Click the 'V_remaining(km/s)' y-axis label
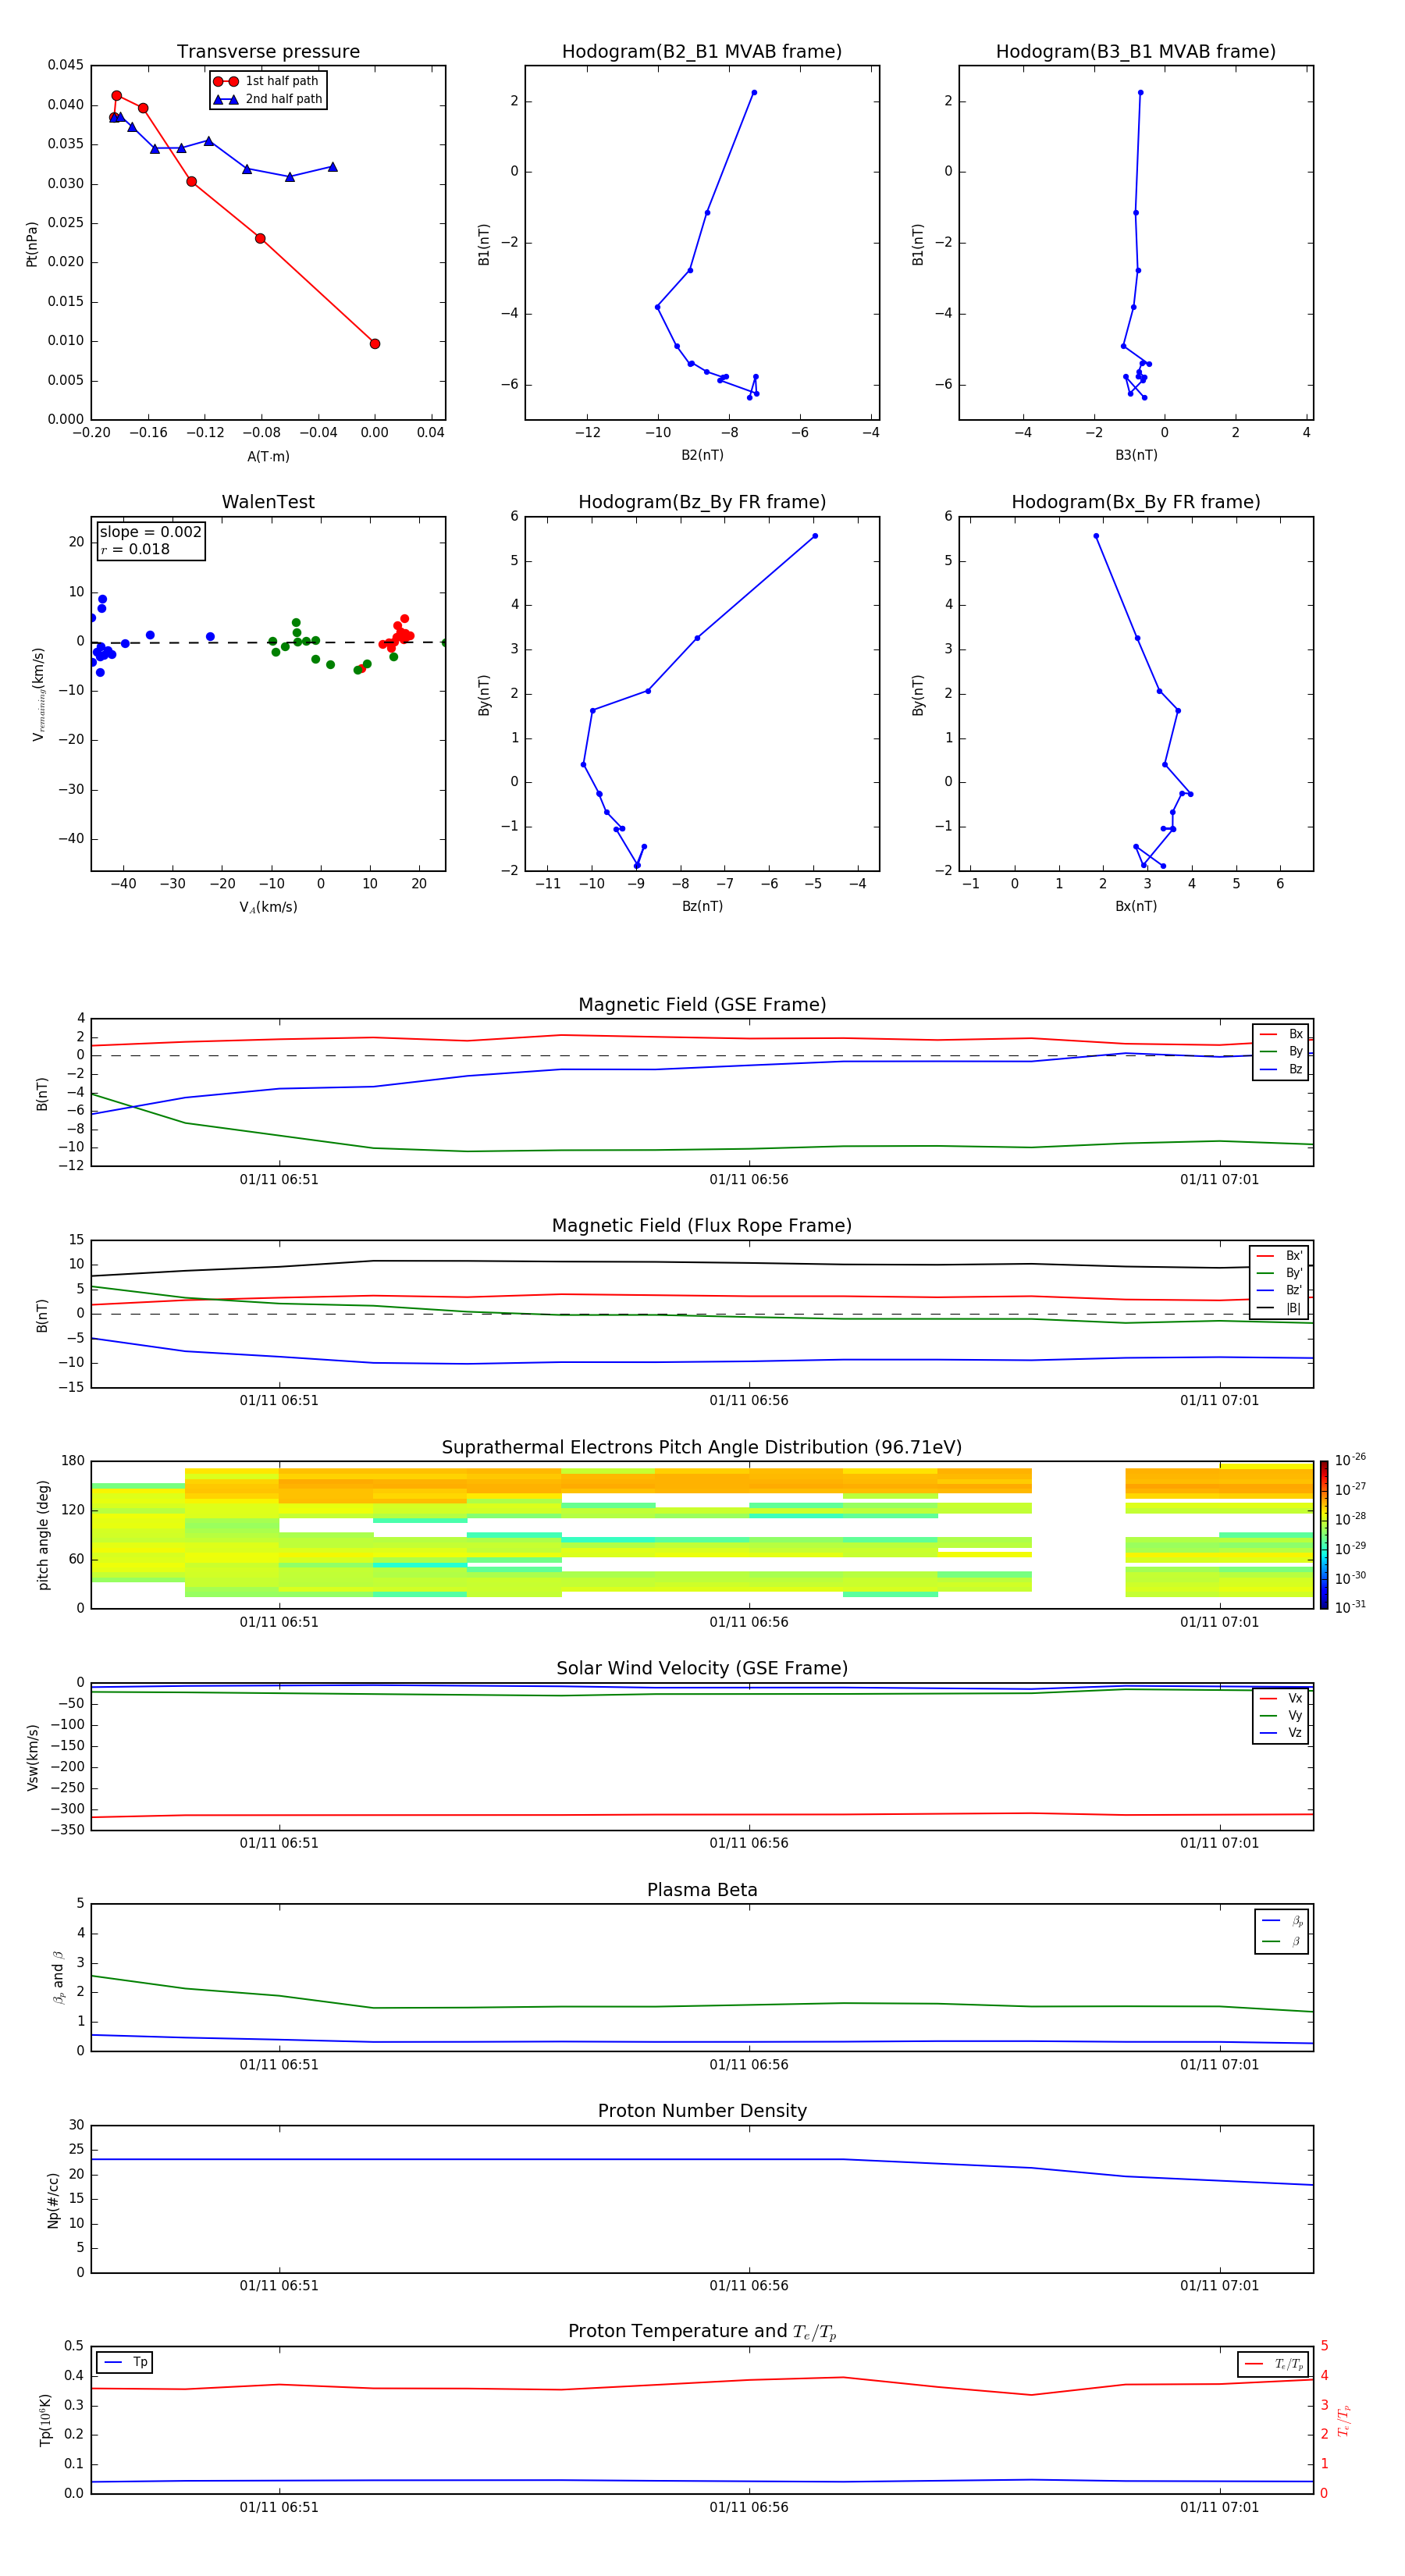Screen dimensions: 1405x2576 point(38,694)
